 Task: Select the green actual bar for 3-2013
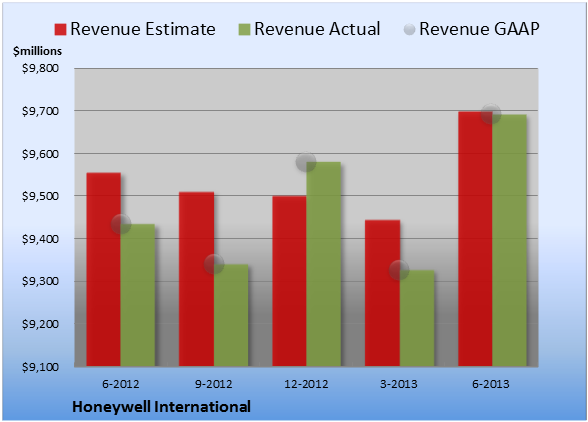(x=417, y=318)
